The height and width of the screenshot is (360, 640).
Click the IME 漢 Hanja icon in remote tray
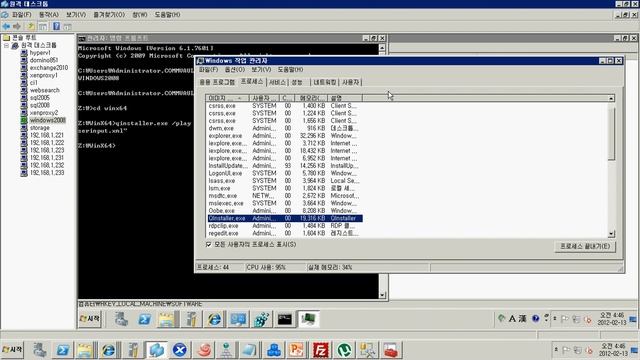pos(522,319)
